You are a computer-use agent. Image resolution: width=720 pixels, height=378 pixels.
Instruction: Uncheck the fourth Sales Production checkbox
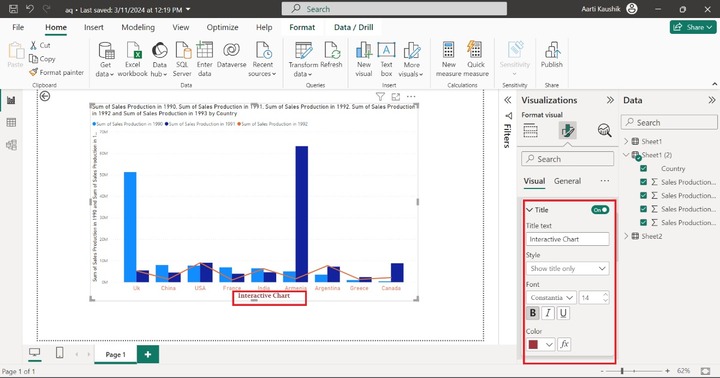tap(643, 222)
